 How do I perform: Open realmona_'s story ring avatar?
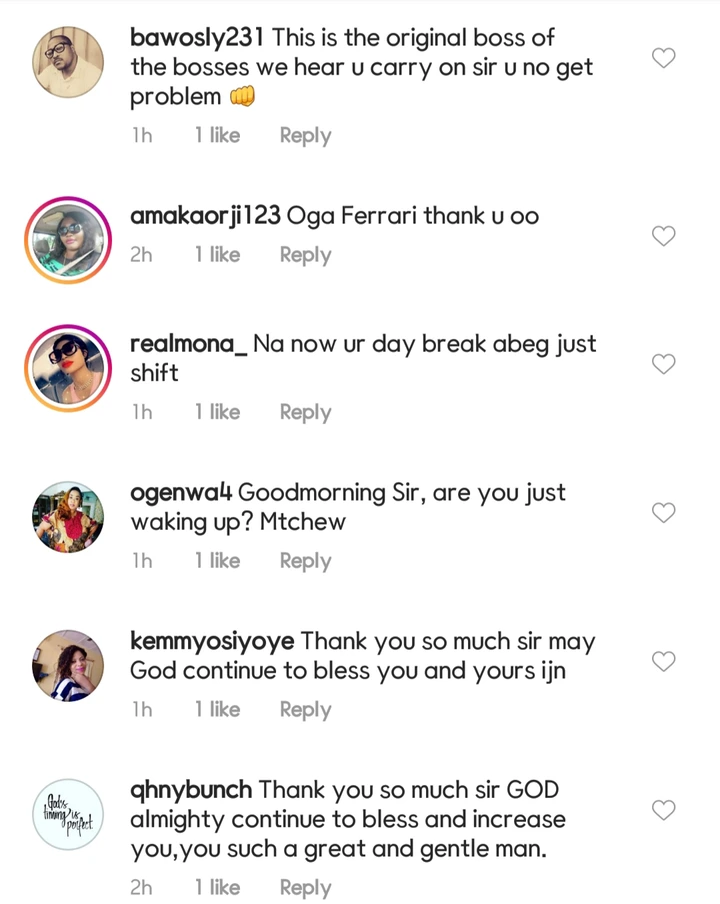(68, 368)
